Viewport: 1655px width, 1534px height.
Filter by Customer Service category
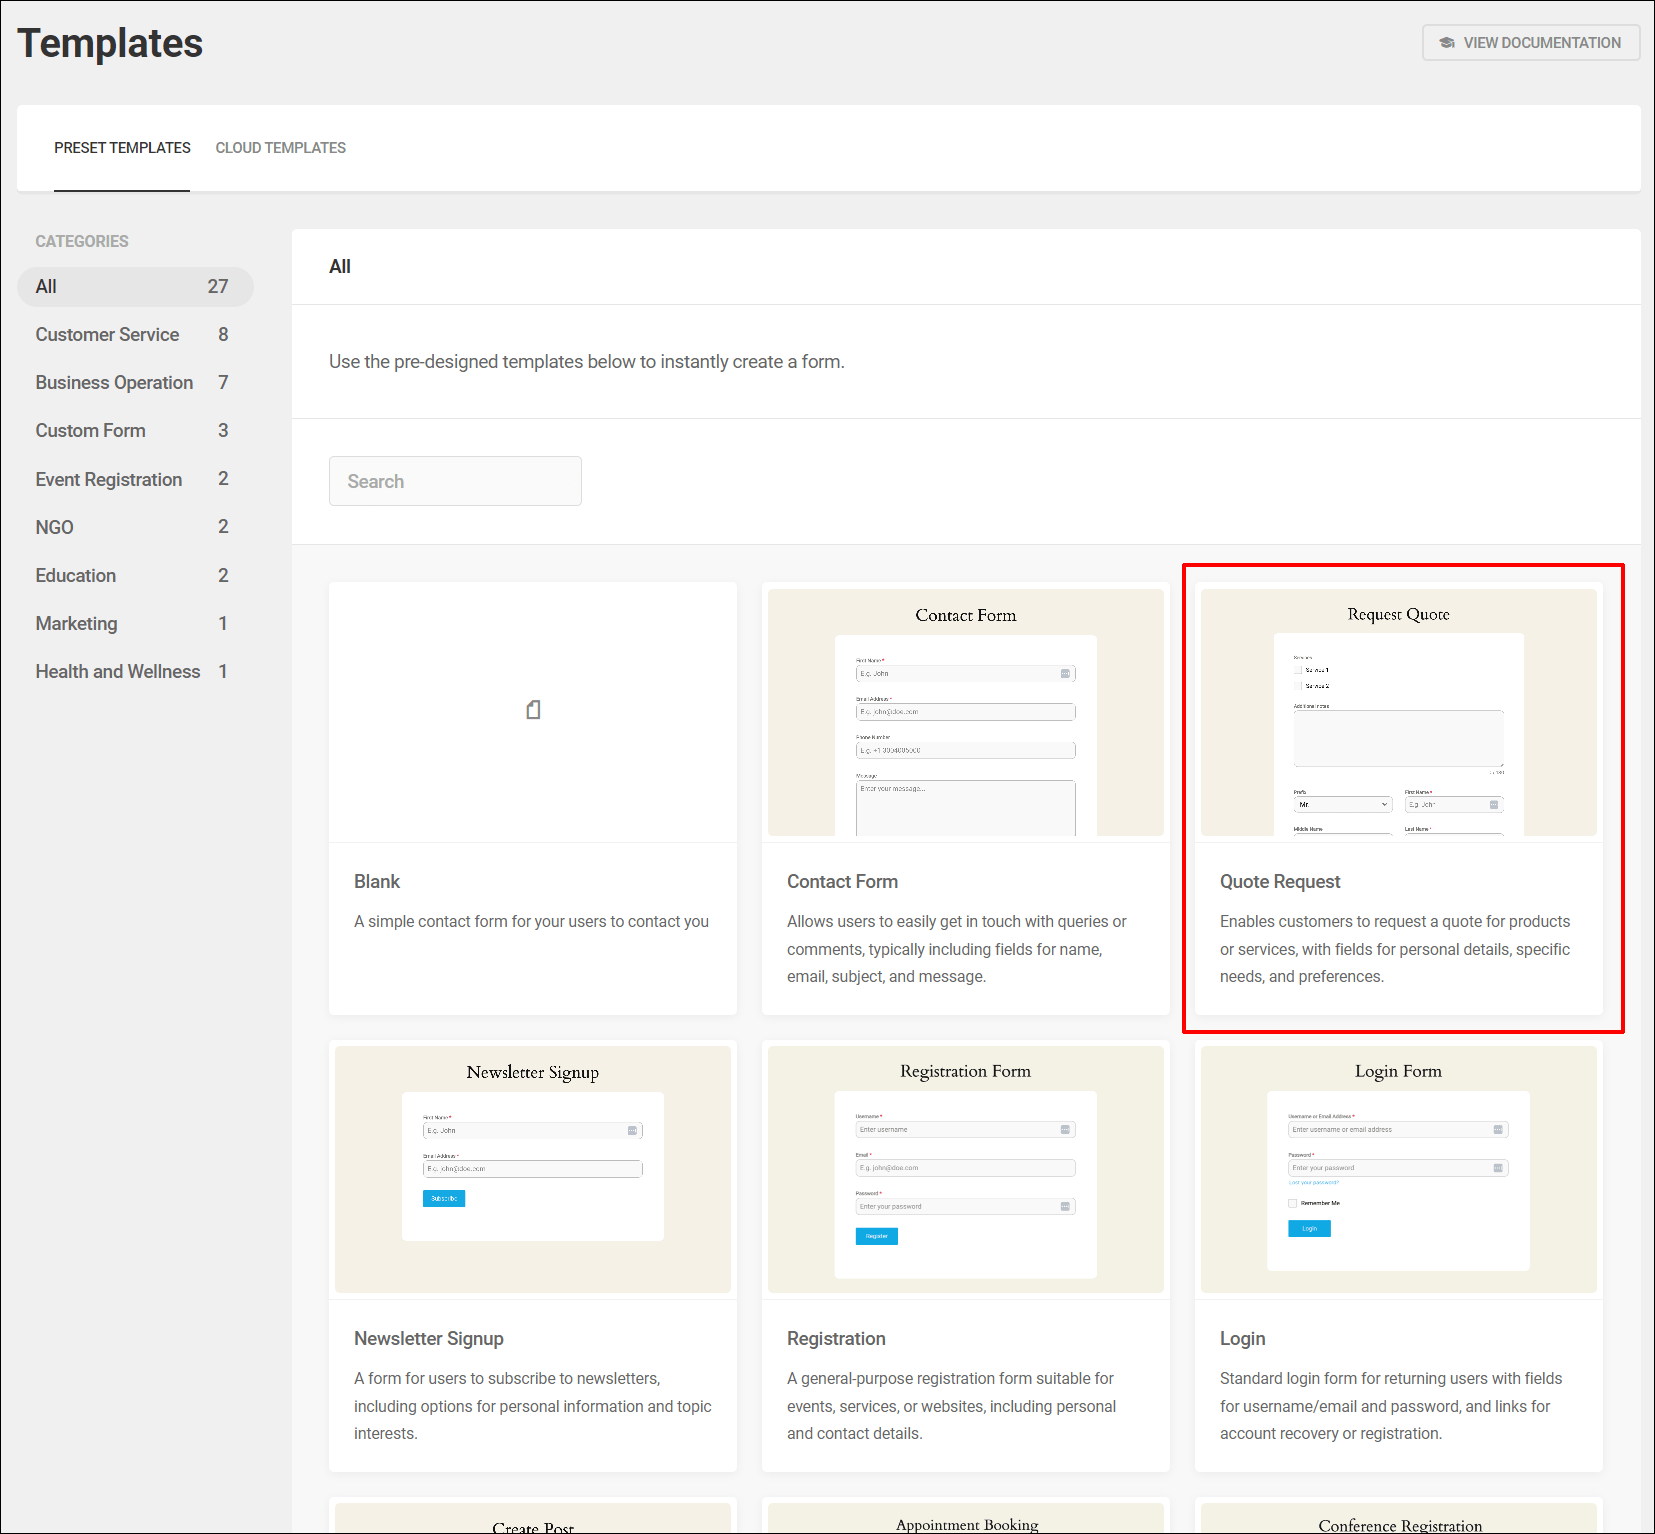108,335
